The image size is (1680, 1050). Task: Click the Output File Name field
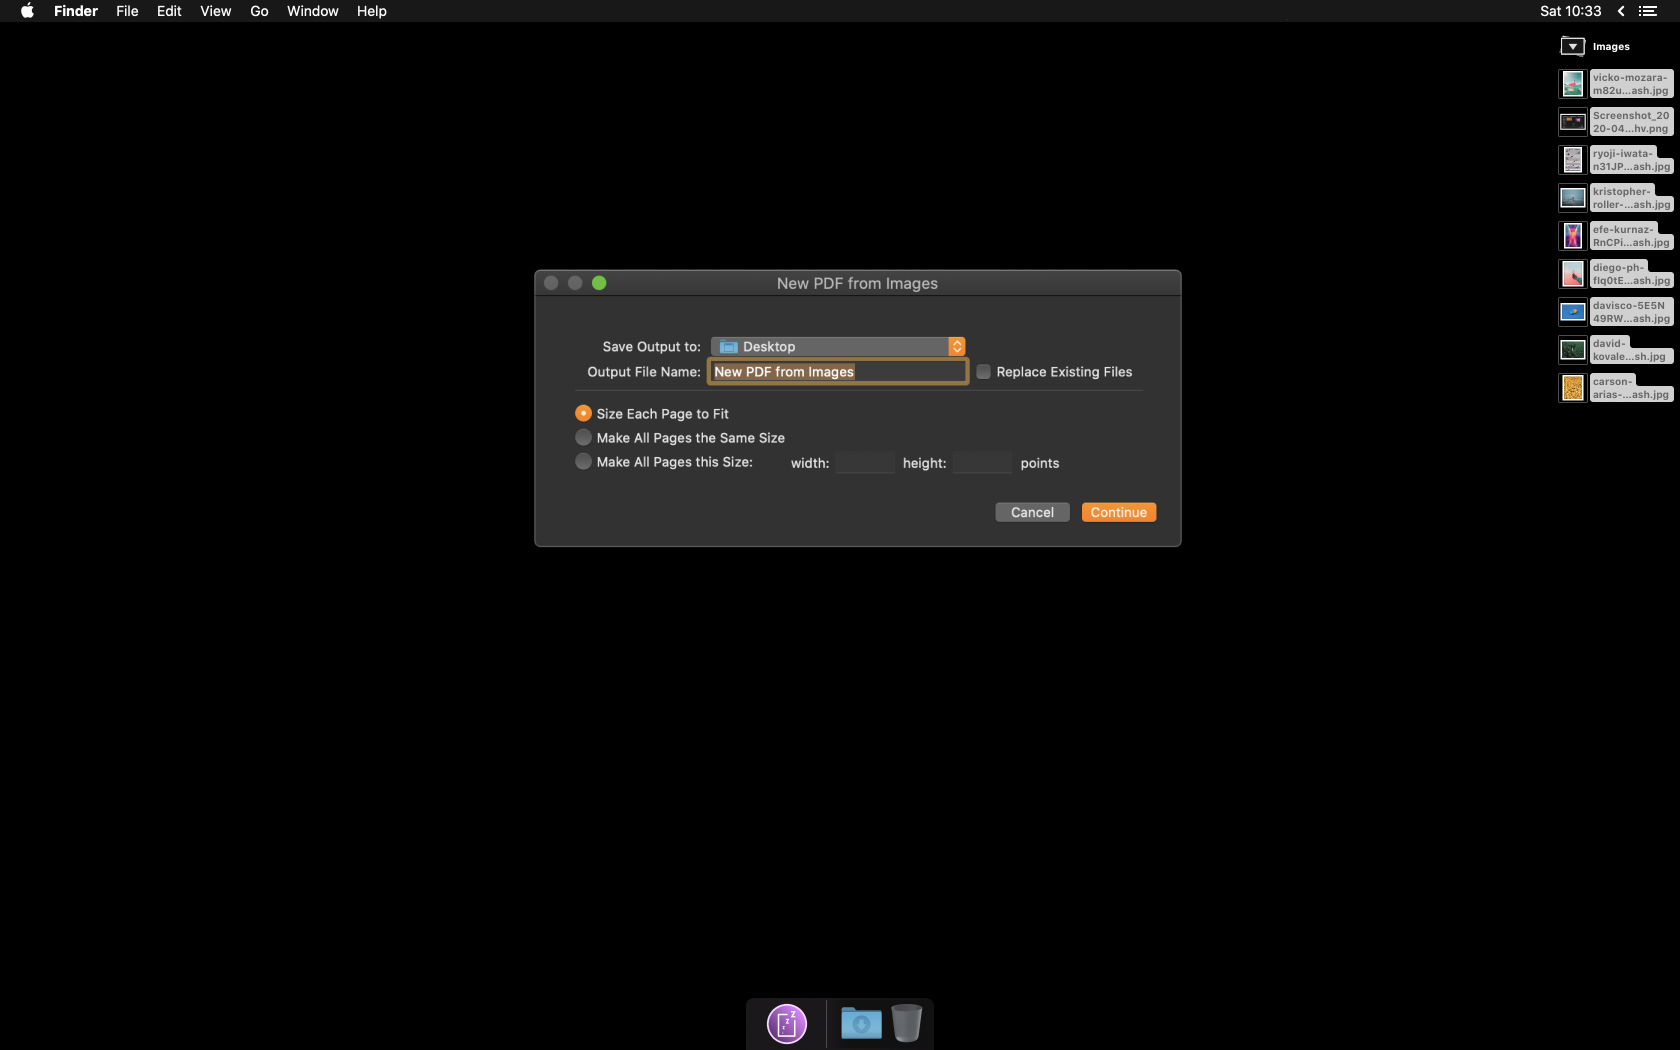click(x=838, y=372)
